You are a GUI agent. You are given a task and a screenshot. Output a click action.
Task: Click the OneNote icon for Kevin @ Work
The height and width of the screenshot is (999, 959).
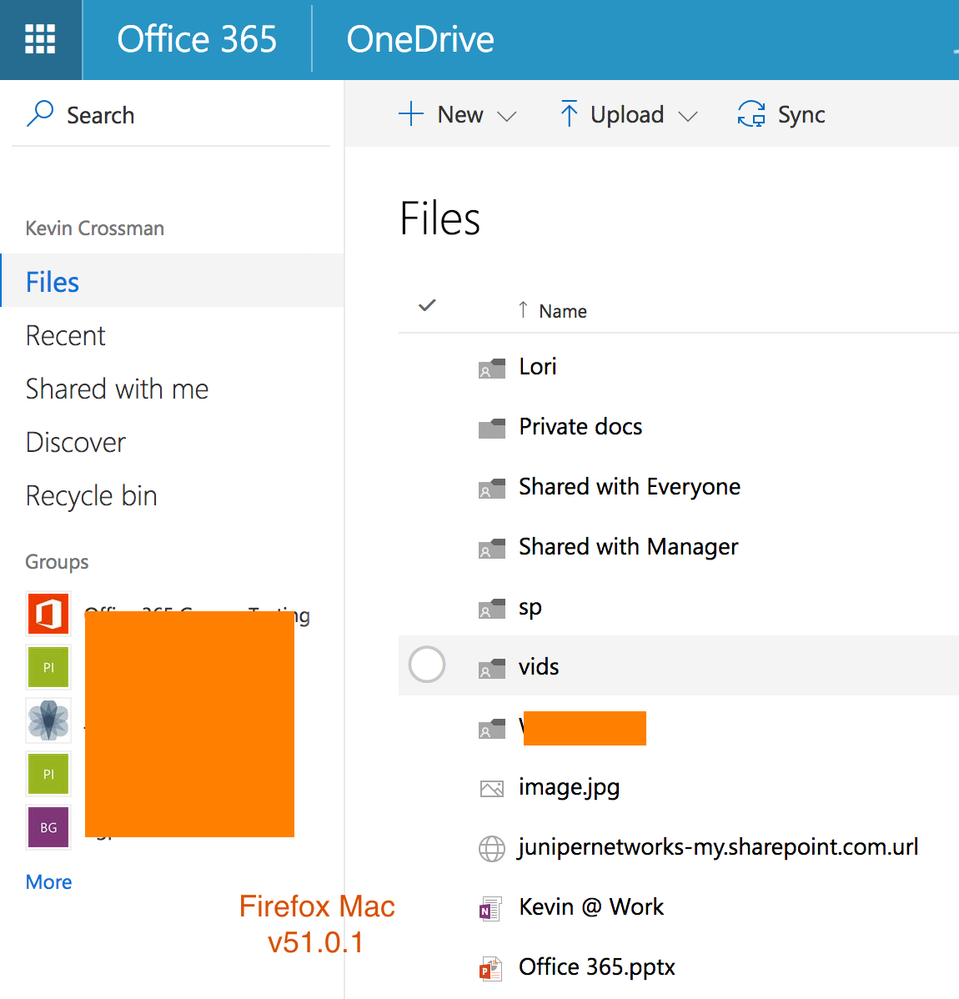(490, 908)
